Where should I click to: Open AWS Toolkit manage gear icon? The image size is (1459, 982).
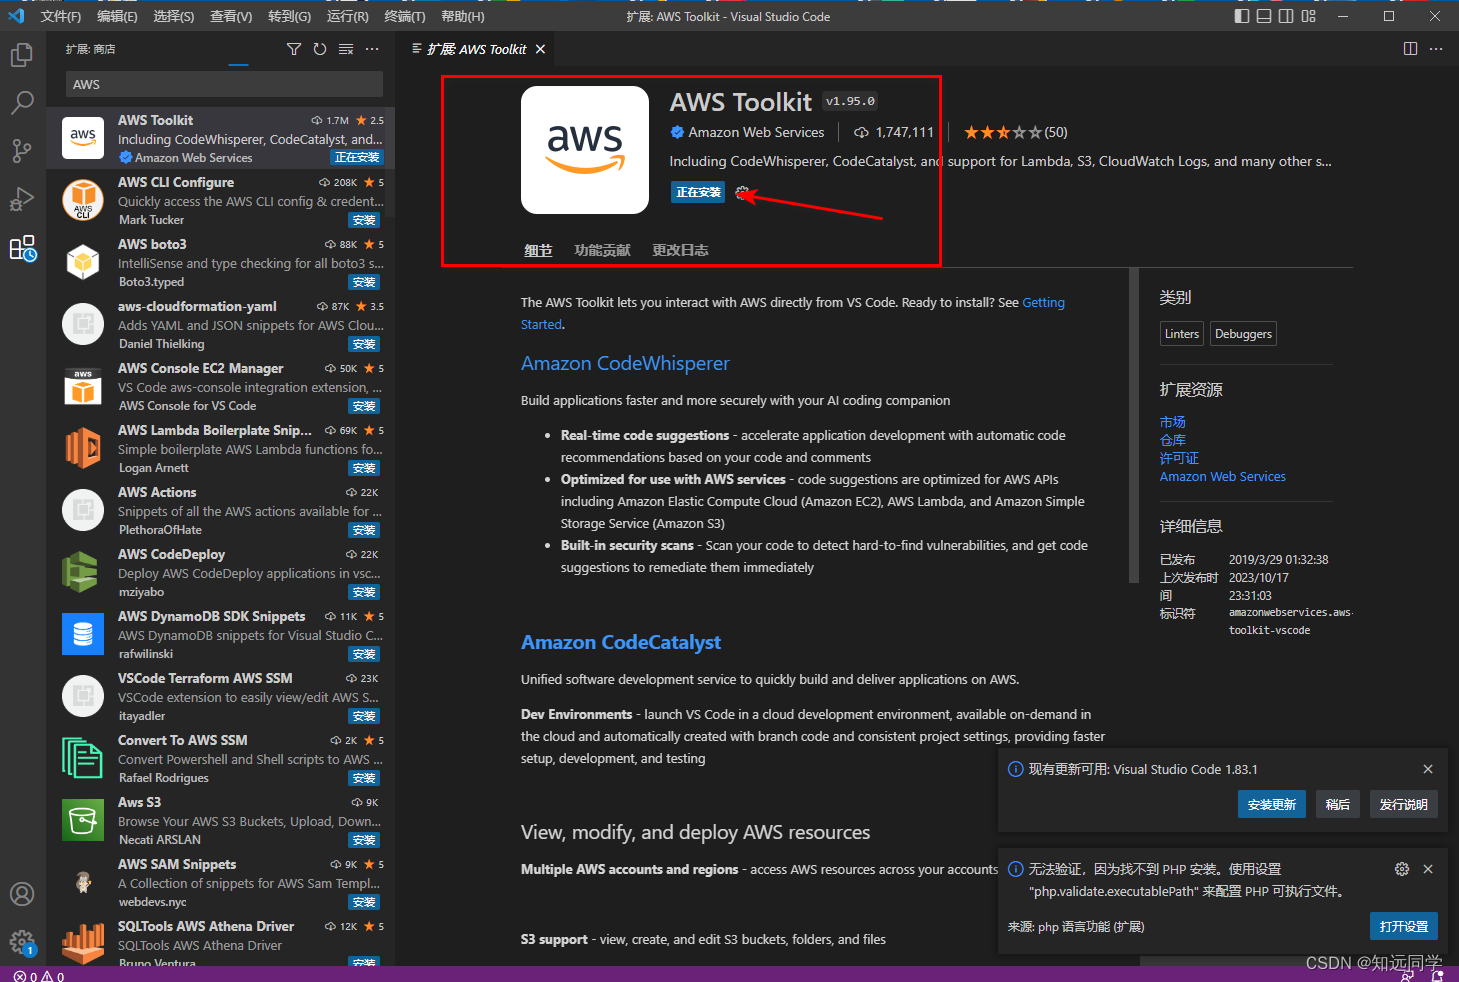(x=741, y=192)
